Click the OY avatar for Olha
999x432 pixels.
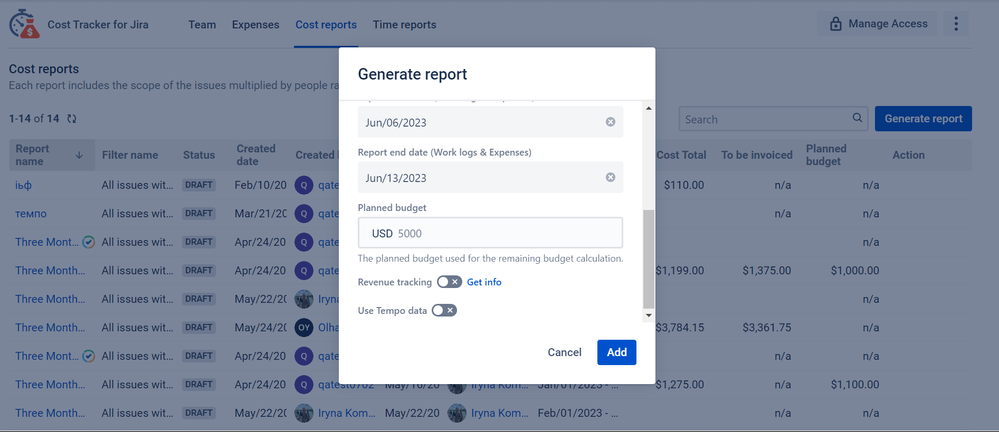point(304,328)
